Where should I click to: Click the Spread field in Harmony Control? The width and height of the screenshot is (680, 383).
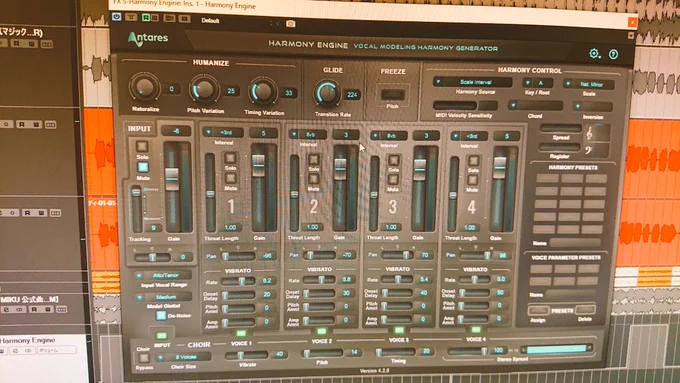pyautogui.click(x=561, y=128)
